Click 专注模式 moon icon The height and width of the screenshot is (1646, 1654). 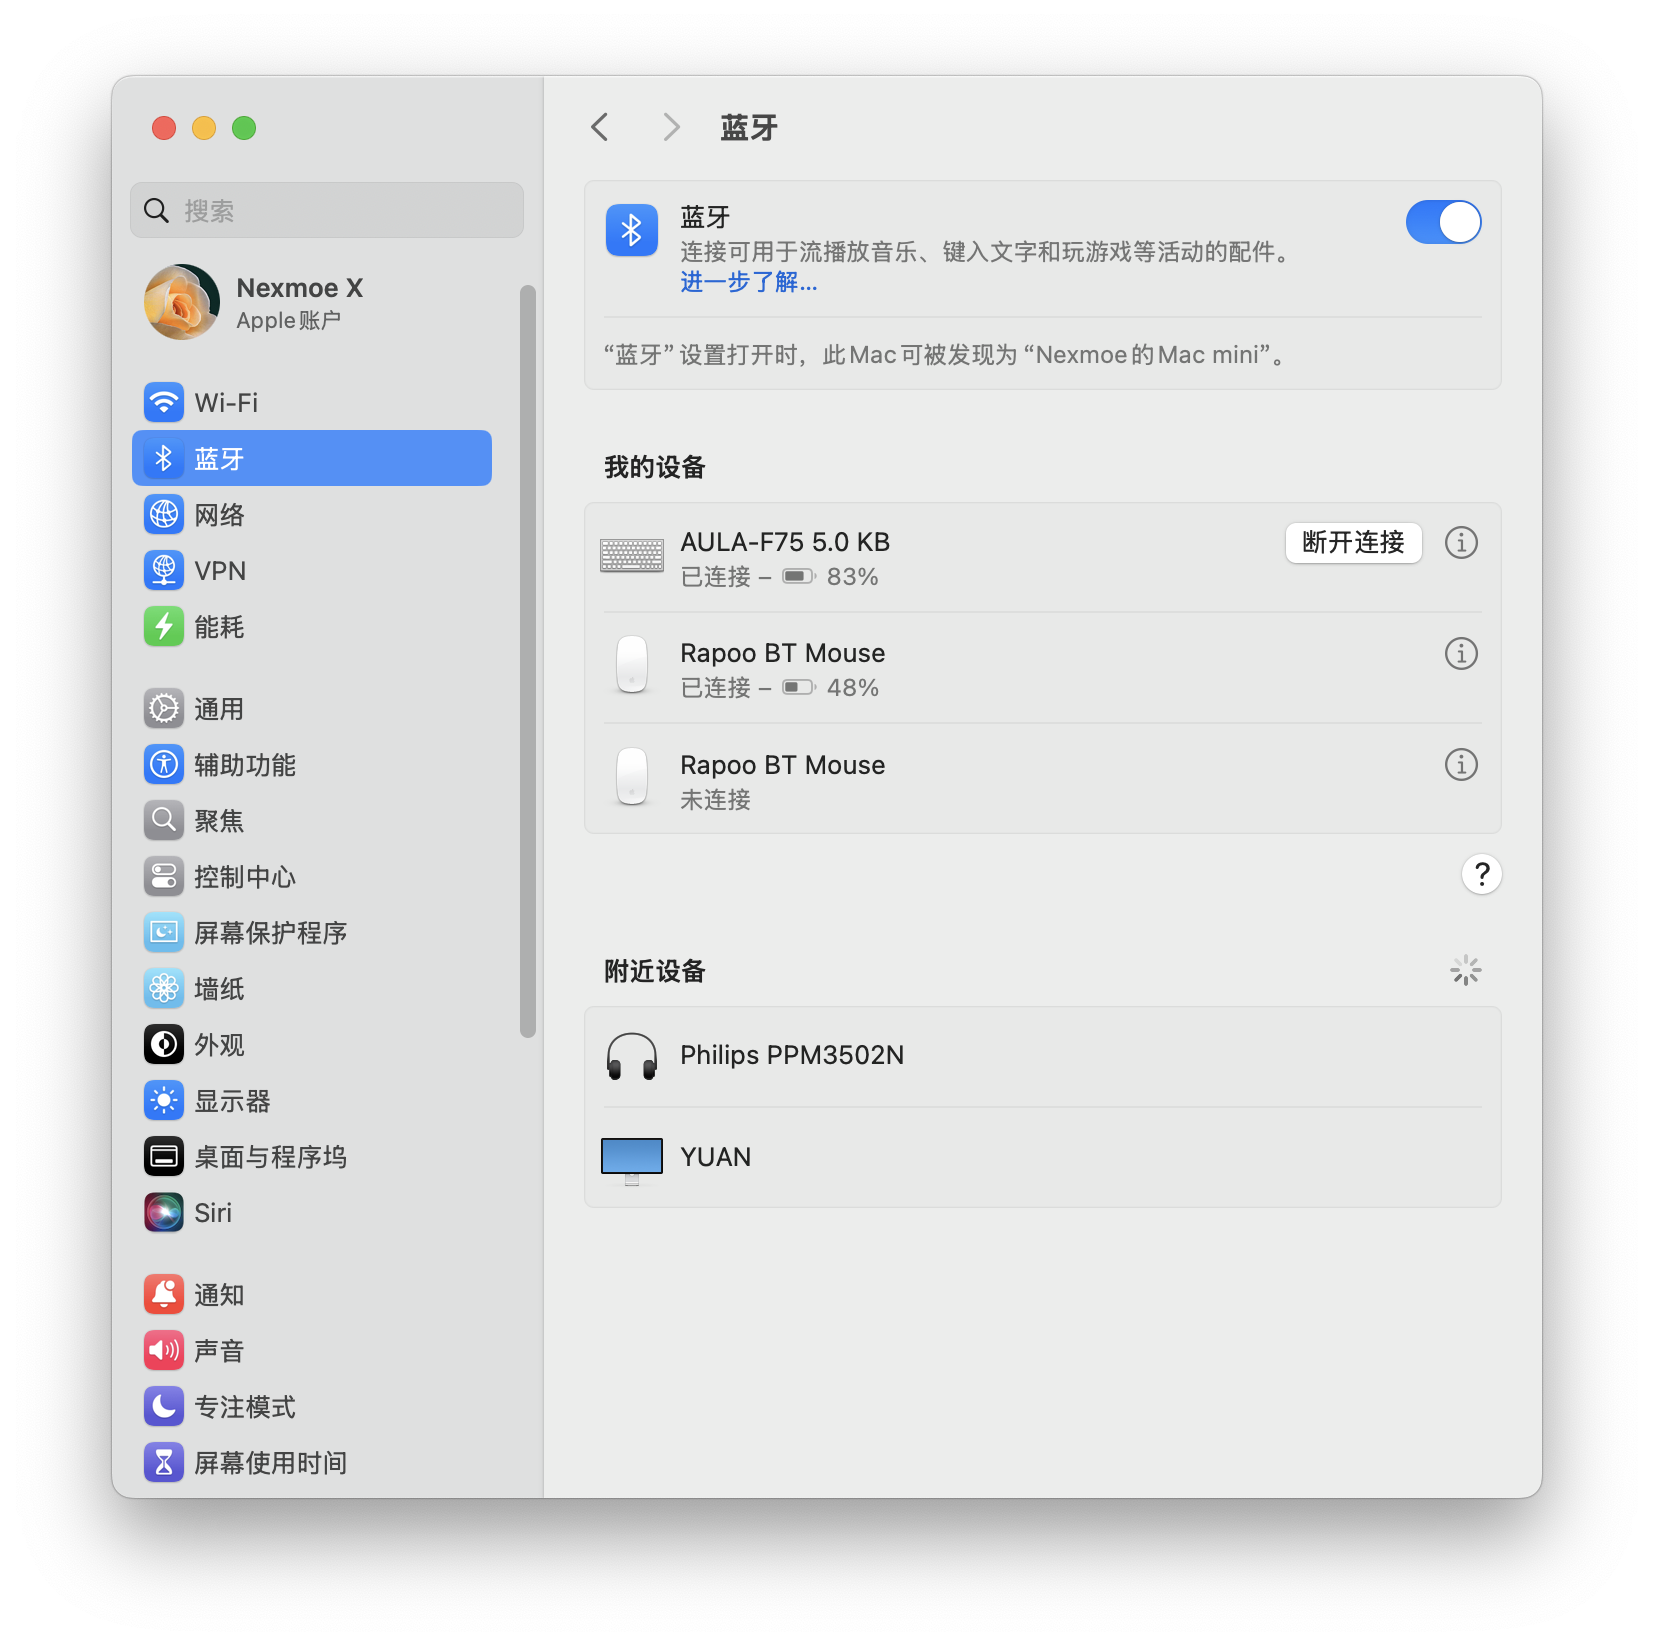[164, 1407]
